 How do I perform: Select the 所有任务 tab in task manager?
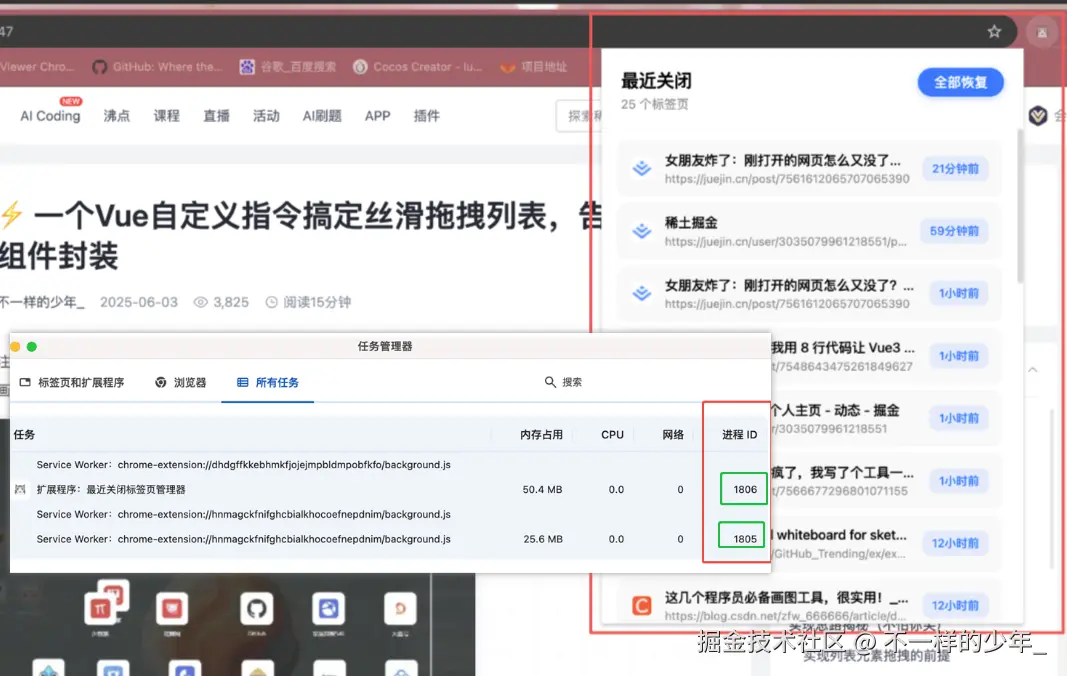pos(267,383)
